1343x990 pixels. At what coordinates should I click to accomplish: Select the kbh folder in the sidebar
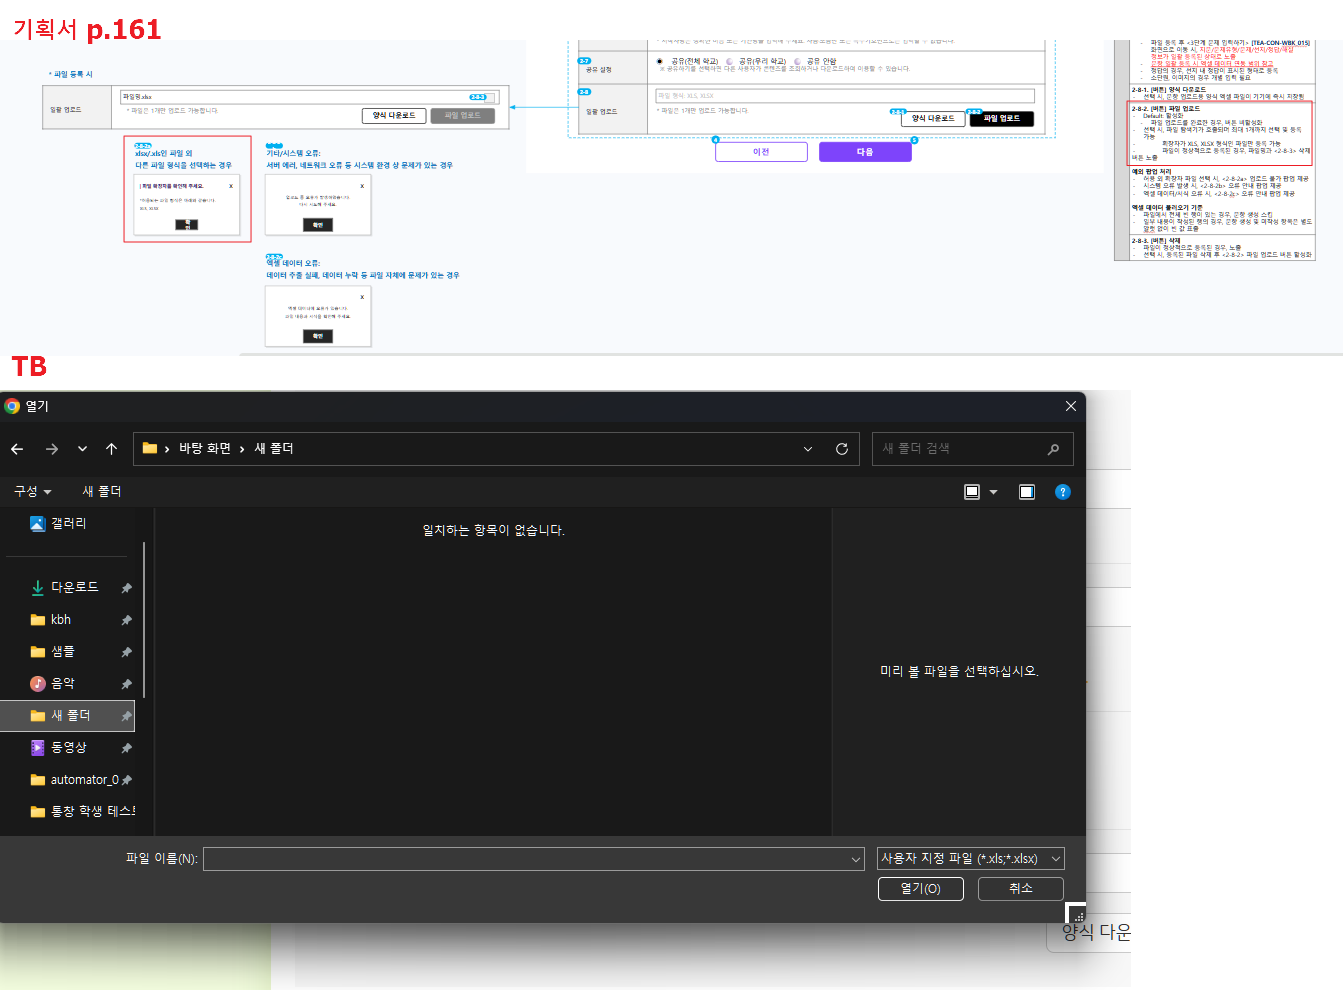coord(61,620)
